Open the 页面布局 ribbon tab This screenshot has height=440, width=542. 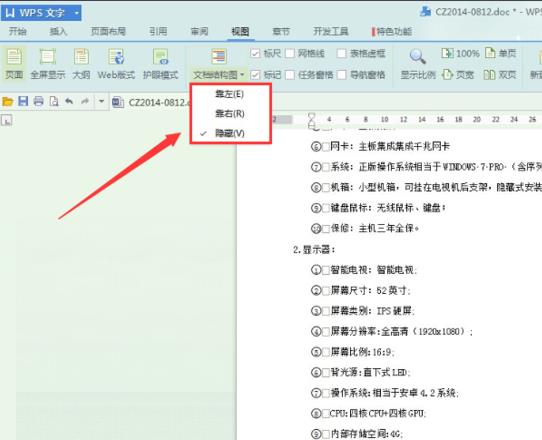coord(108,31)
